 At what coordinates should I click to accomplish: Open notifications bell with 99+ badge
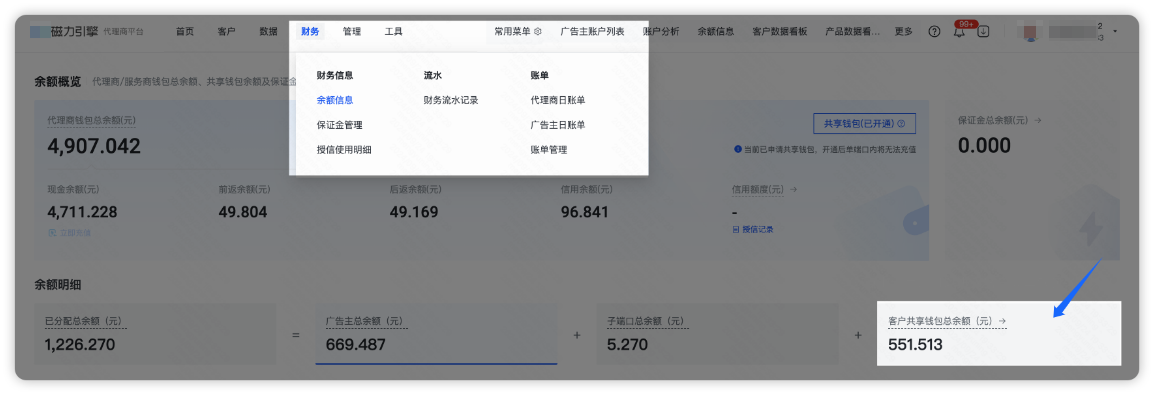click(x=960, y=30)
